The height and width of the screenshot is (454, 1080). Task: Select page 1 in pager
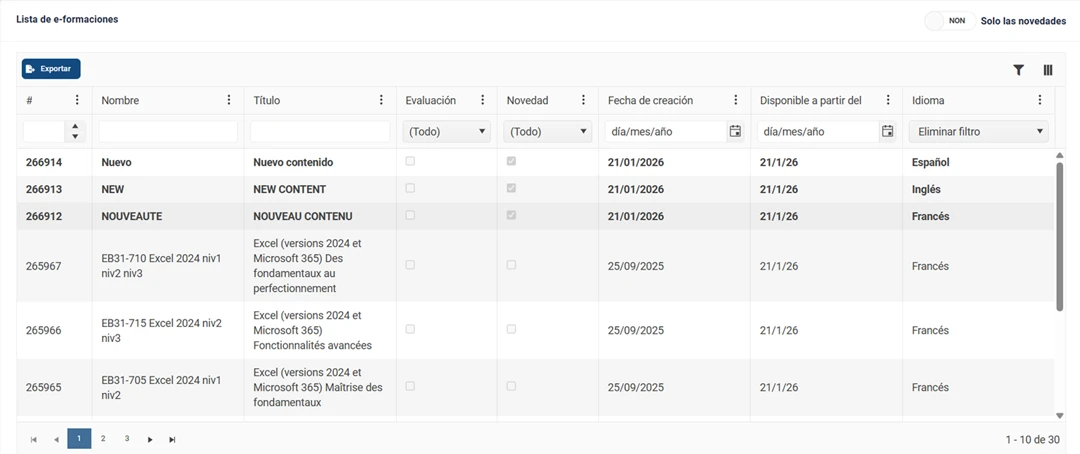click(x=79, y=438)
